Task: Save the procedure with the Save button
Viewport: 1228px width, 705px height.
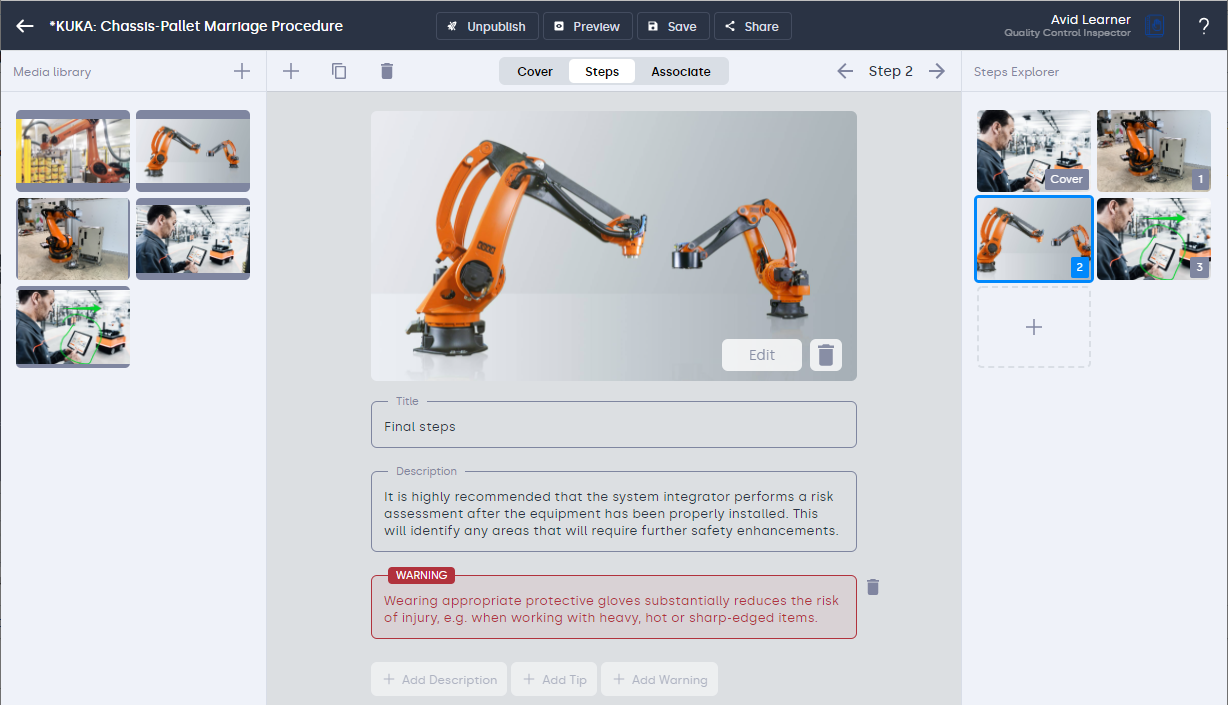Action: coord(673,26)
